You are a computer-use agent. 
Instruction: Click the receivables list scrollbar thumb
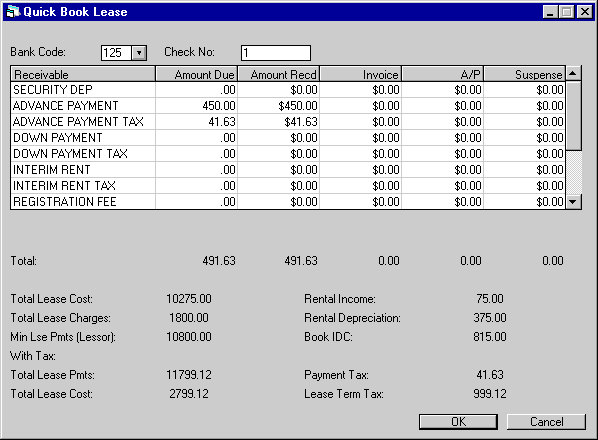point(573,115)
